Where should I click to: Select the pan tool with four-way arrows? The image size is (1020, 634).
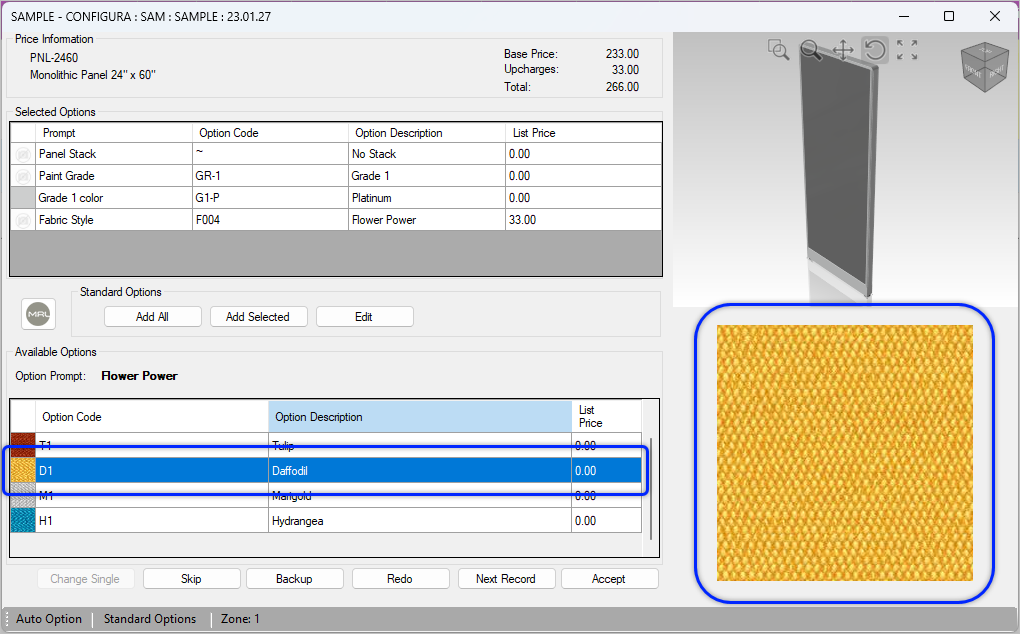click(843, 50)
